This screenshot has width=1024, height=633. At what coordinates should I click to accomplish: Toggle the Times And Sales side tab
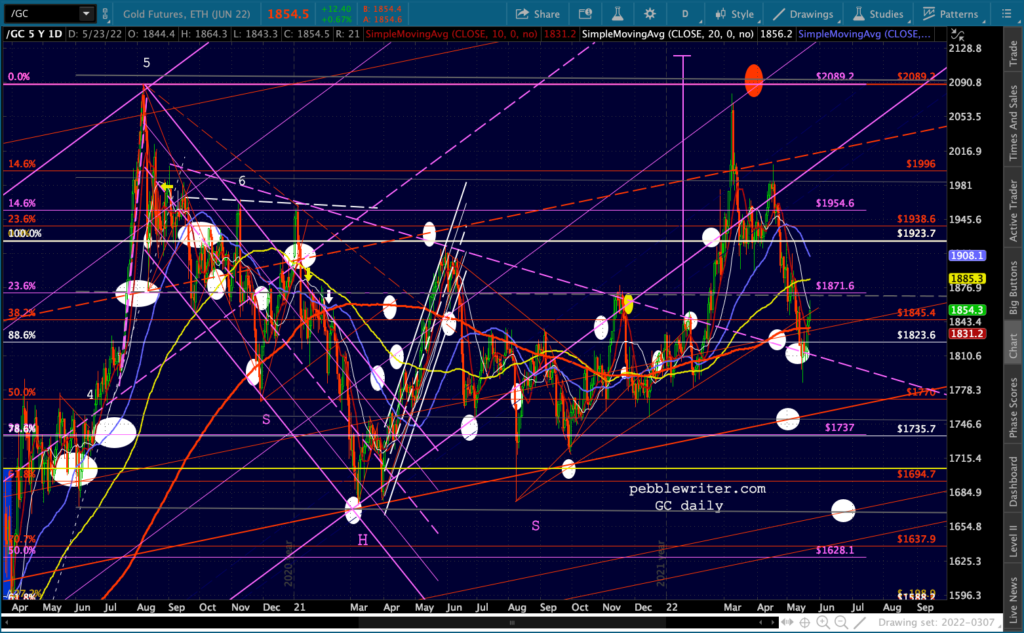pos(1013,123)
